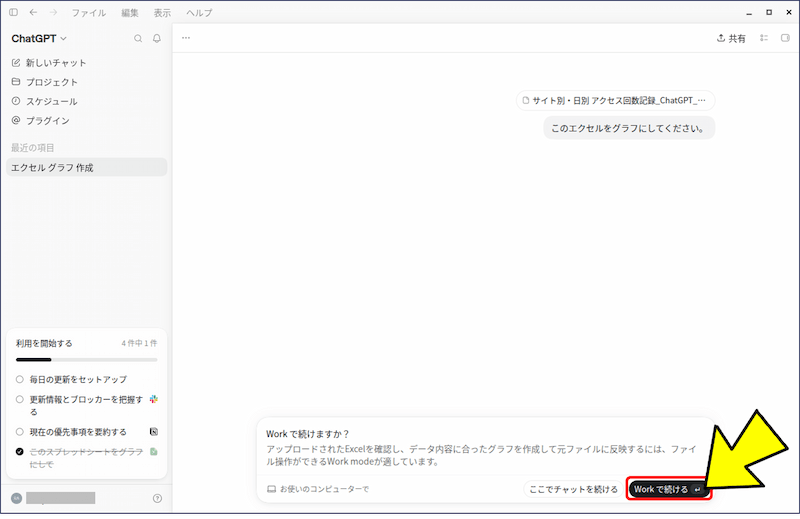Screen dimensions: 800x519
Task: Click the 4件中1件 counter
Action: click(x=139, y=343)
